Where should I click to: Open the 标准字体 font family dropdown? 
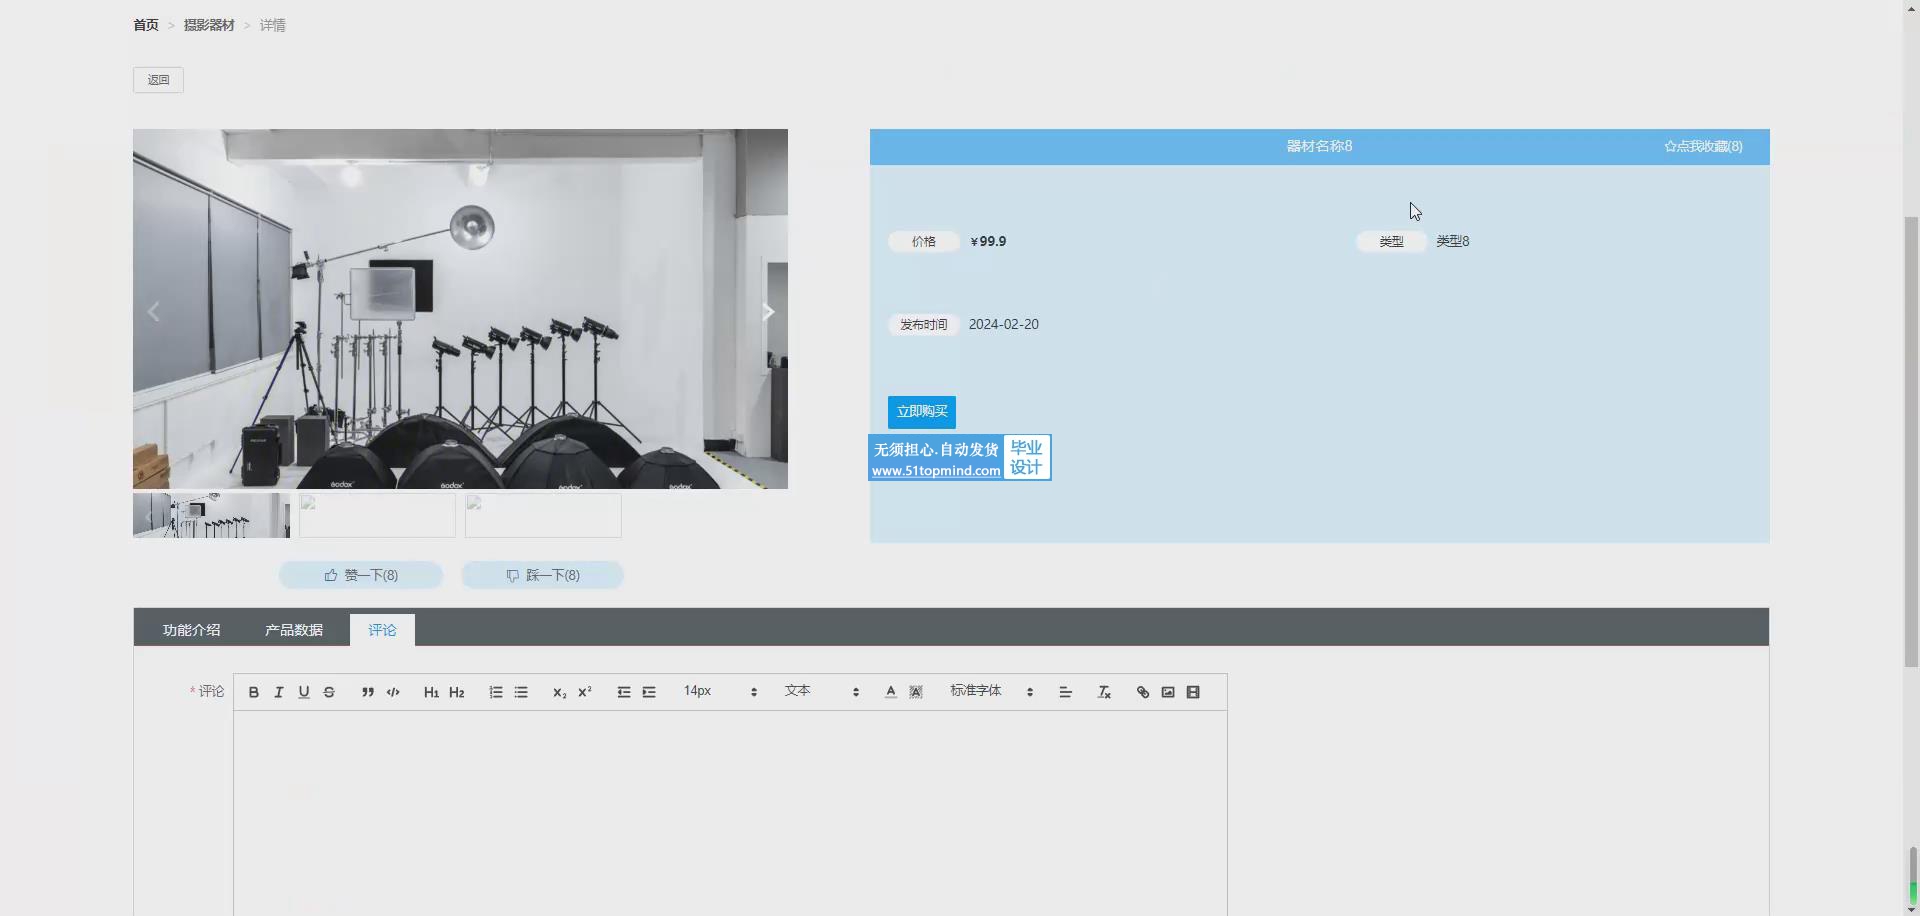(991, 691)
